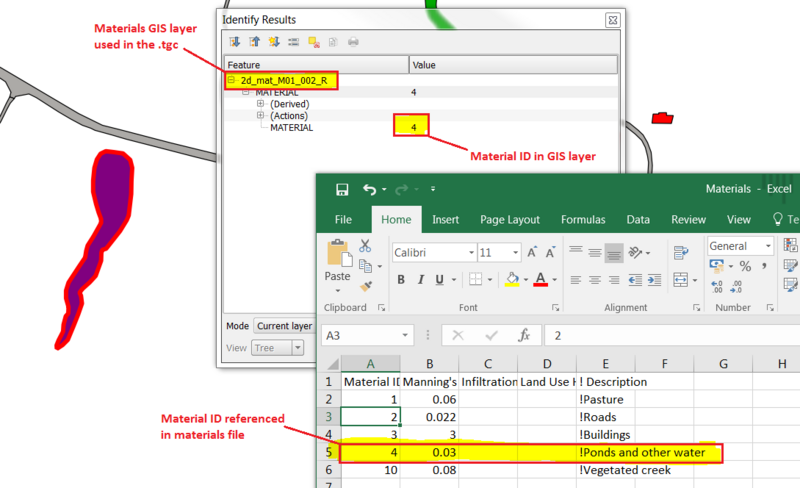Click the Wrap Text icon

(x=681, y=252)
